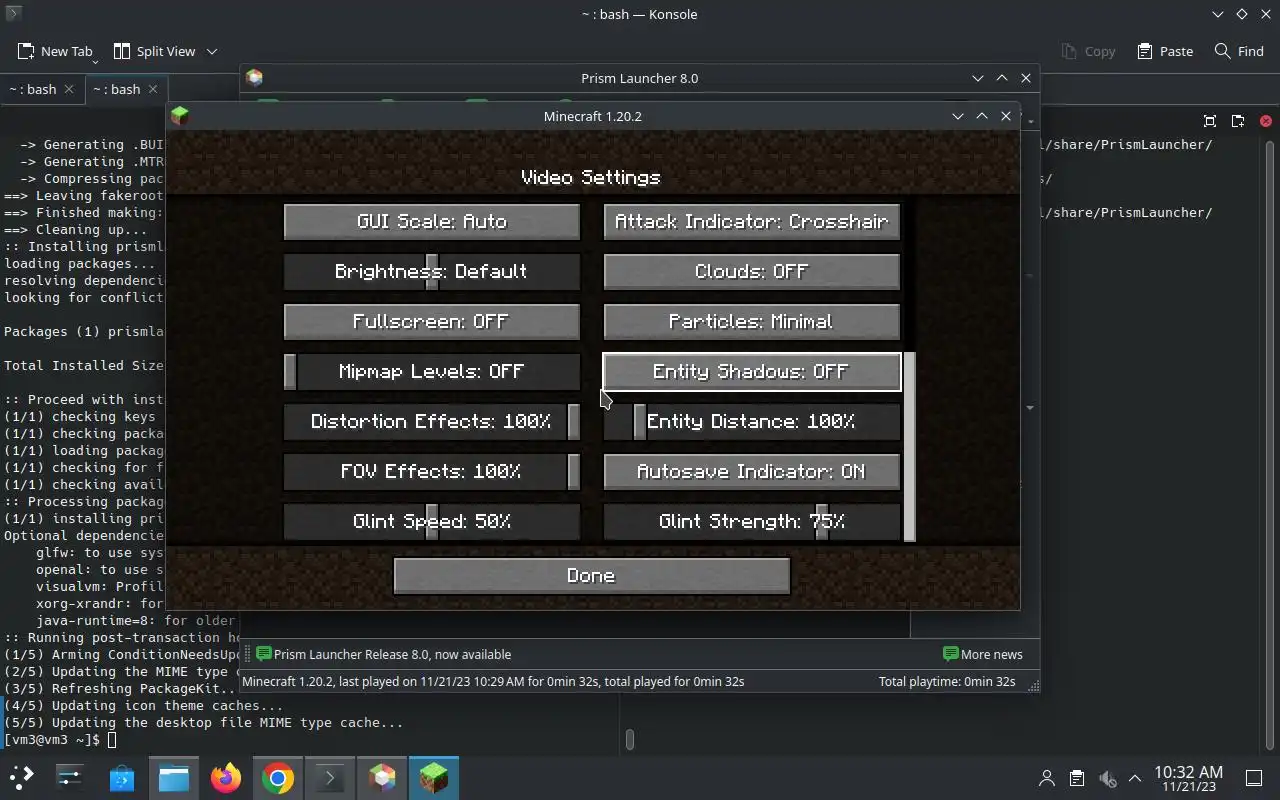Open the clipboard tray icon

pos(1076,778)
